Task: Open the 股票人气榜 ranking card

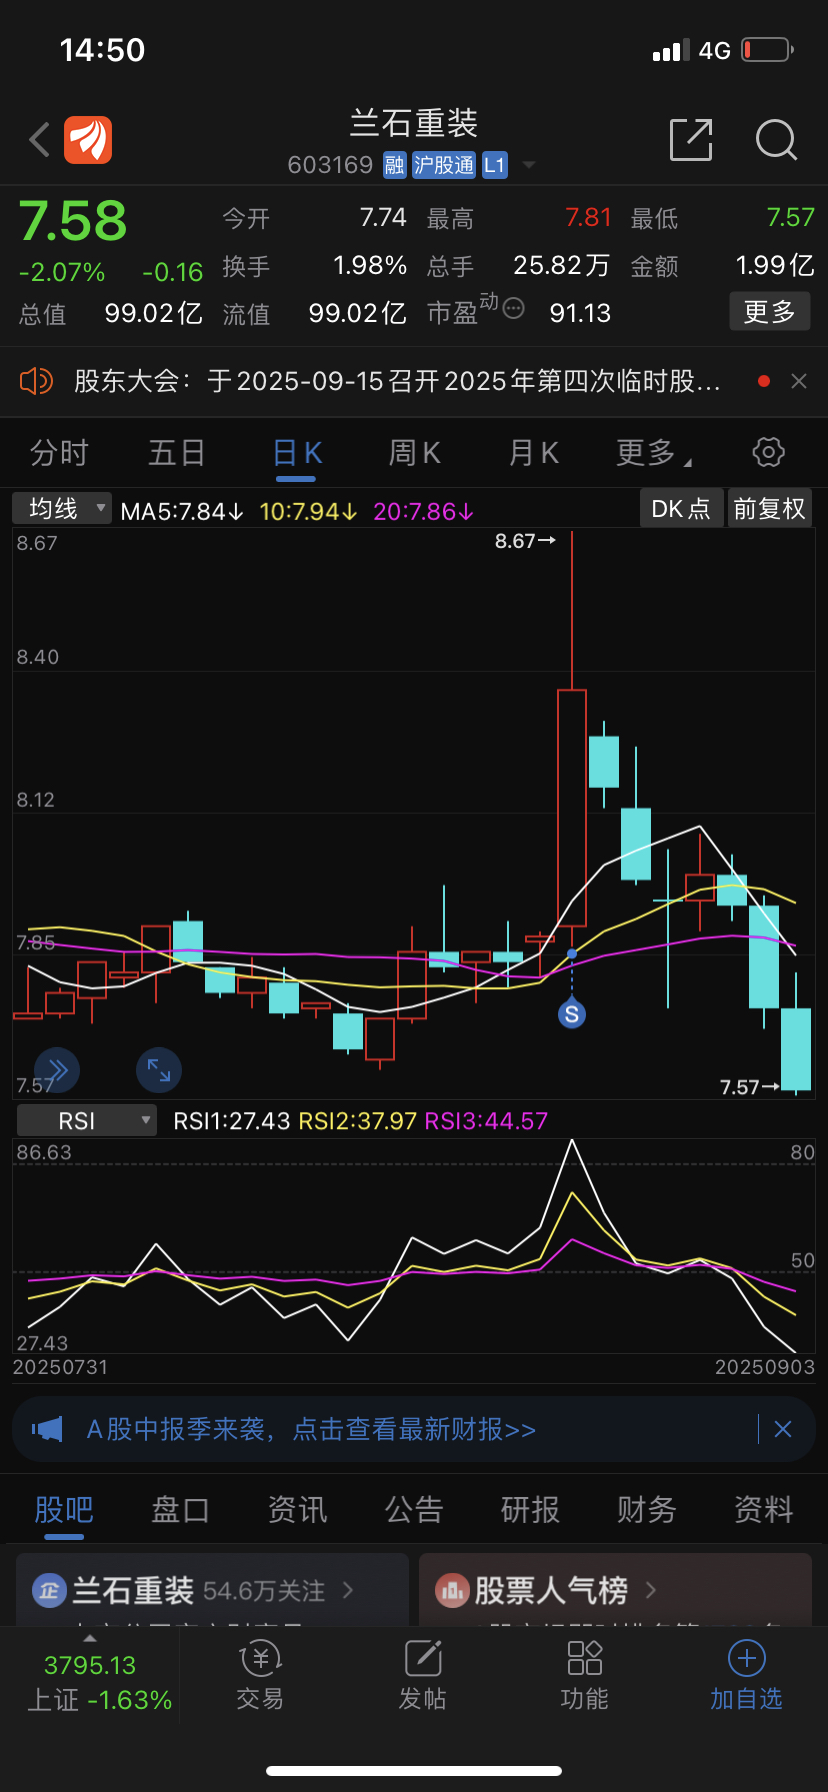Action: tap(615, 1589)
